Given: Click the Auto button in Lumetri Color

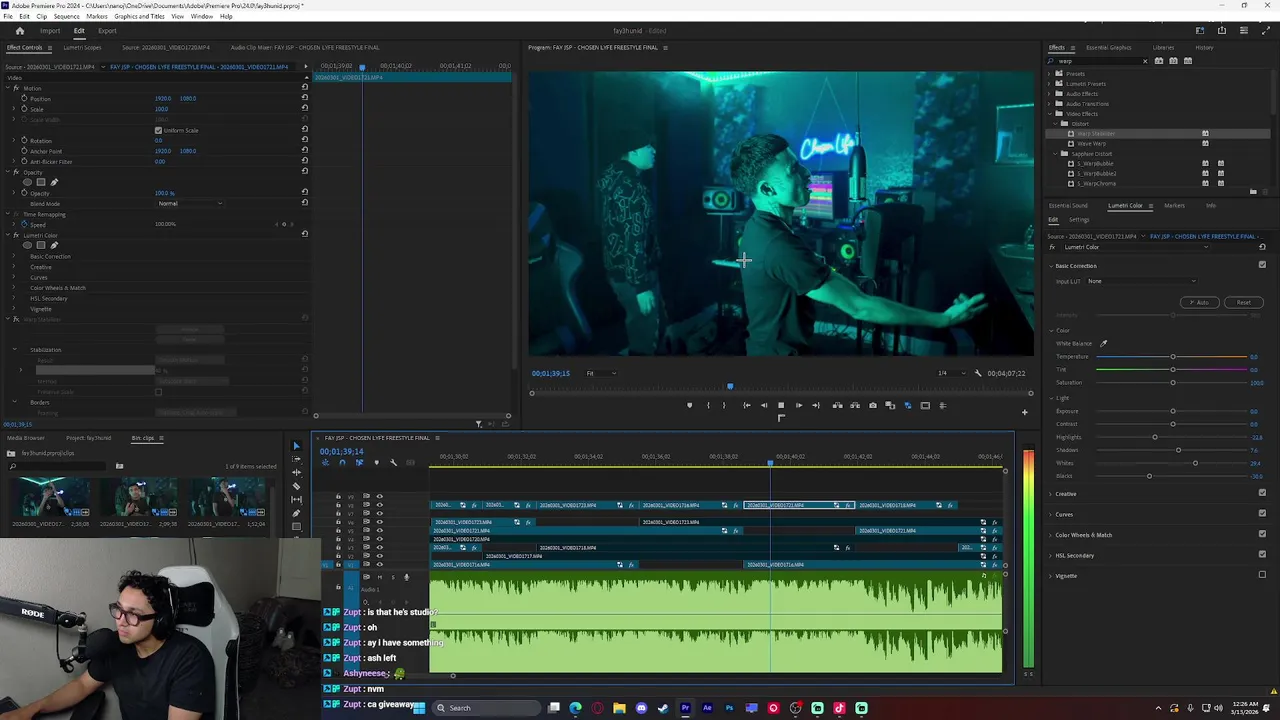Looking at the screenshot, I should pos(1201,302).
